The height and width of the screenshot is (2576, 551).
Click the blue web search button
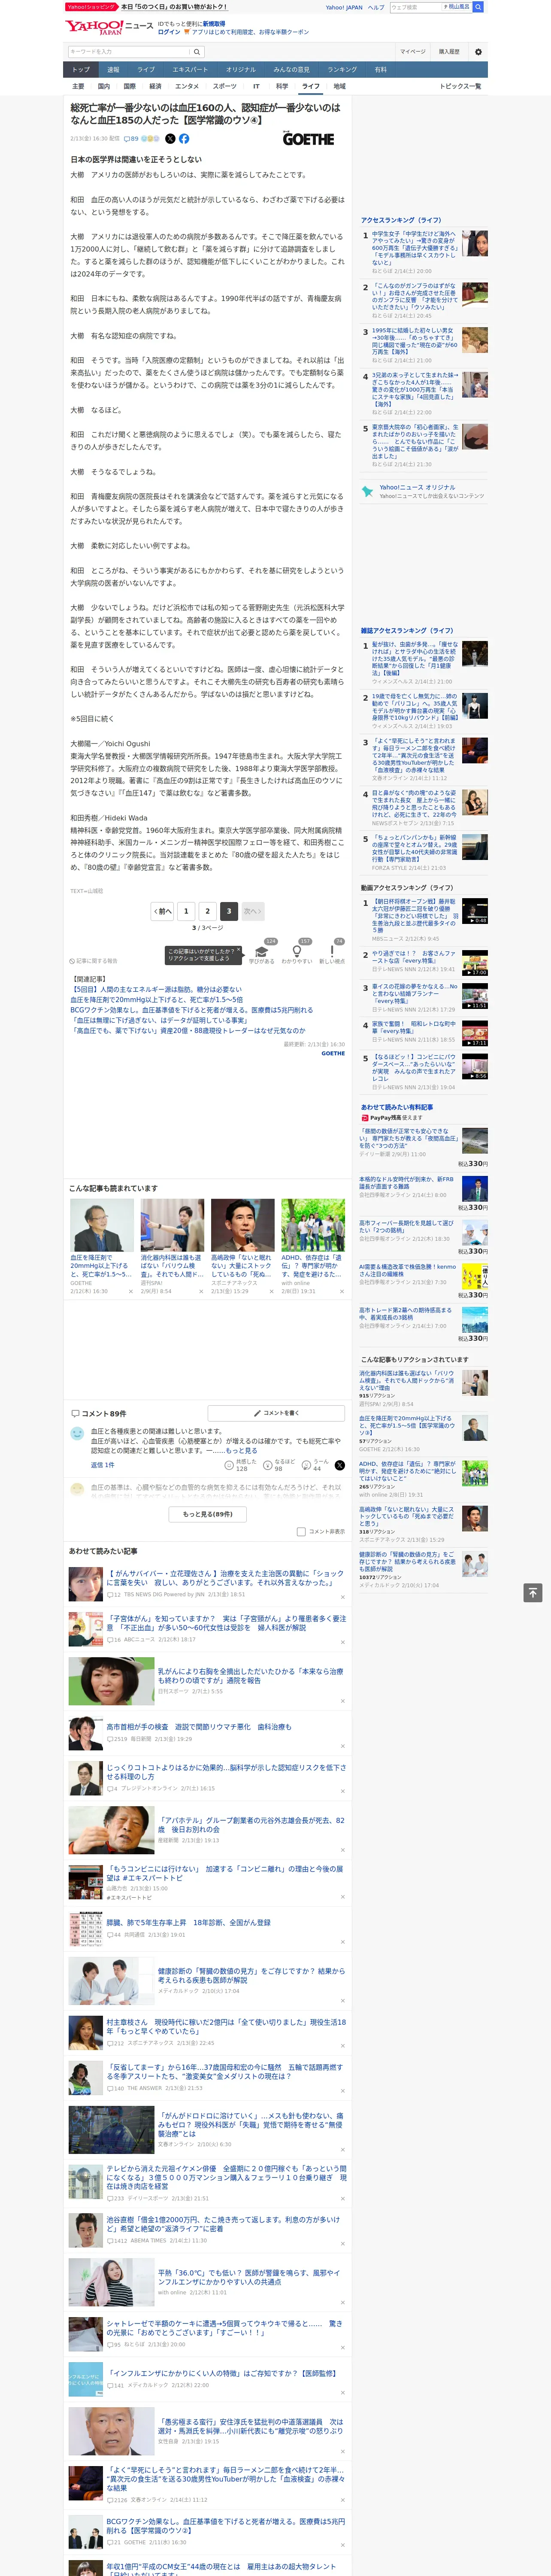(478, 7)
